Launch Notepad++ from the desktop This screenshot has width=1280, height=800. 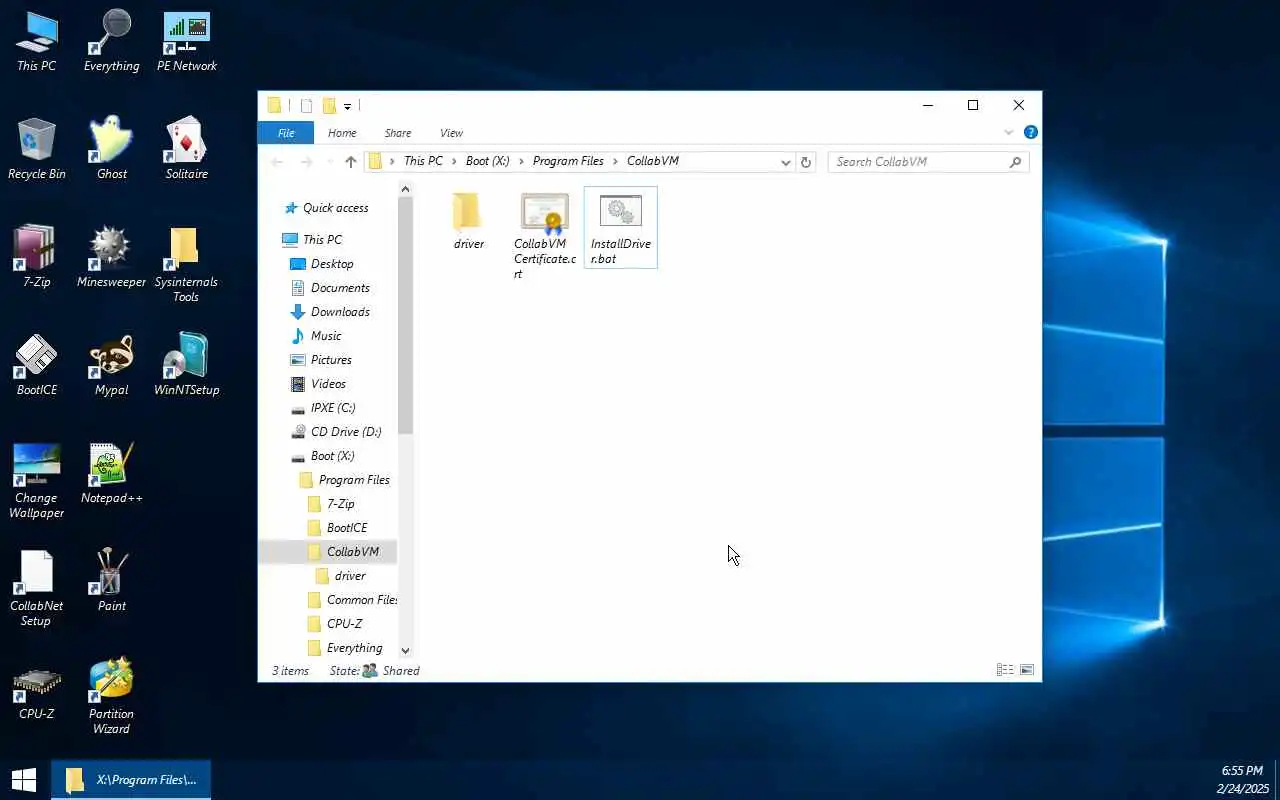[111, 474]
